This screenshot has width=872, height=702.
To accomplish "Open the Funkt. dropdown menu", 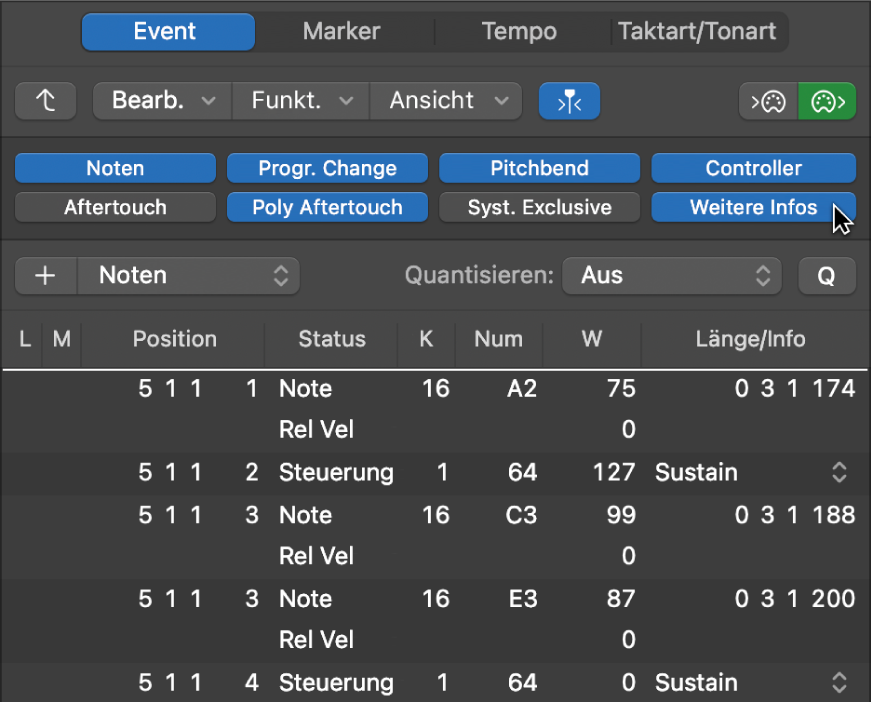I will click(x=301, y=101).
